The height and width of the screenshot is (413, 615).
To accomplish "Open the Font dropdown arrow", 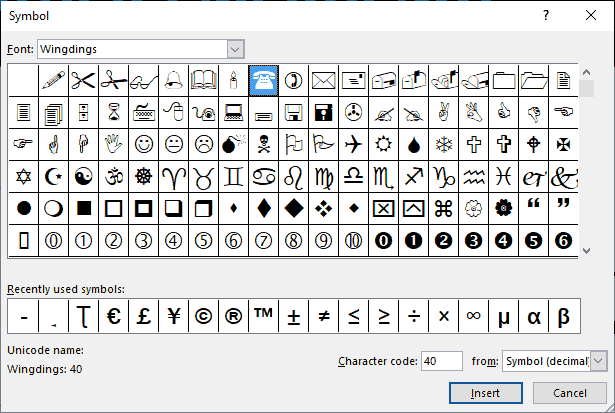I will click(x=235, y=49).
